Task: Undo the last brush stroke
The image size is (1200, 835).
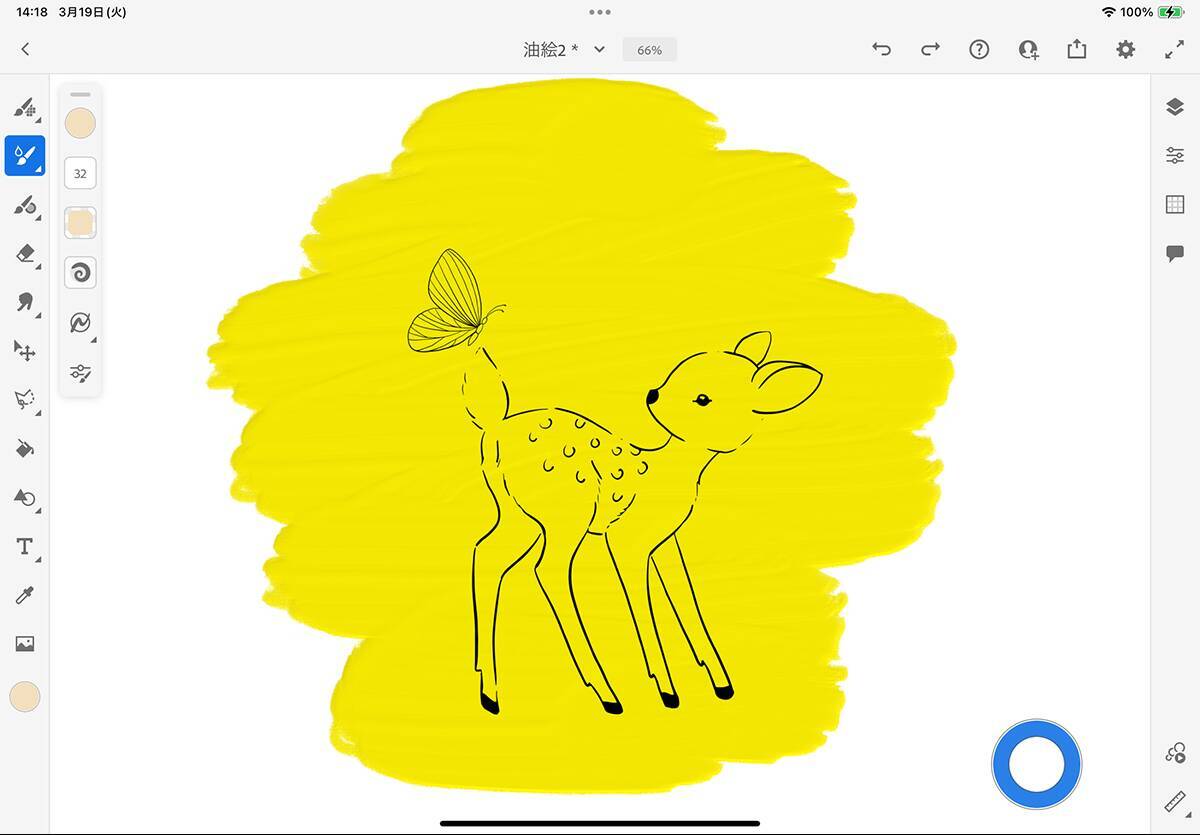Action: (x=881, y=49)
